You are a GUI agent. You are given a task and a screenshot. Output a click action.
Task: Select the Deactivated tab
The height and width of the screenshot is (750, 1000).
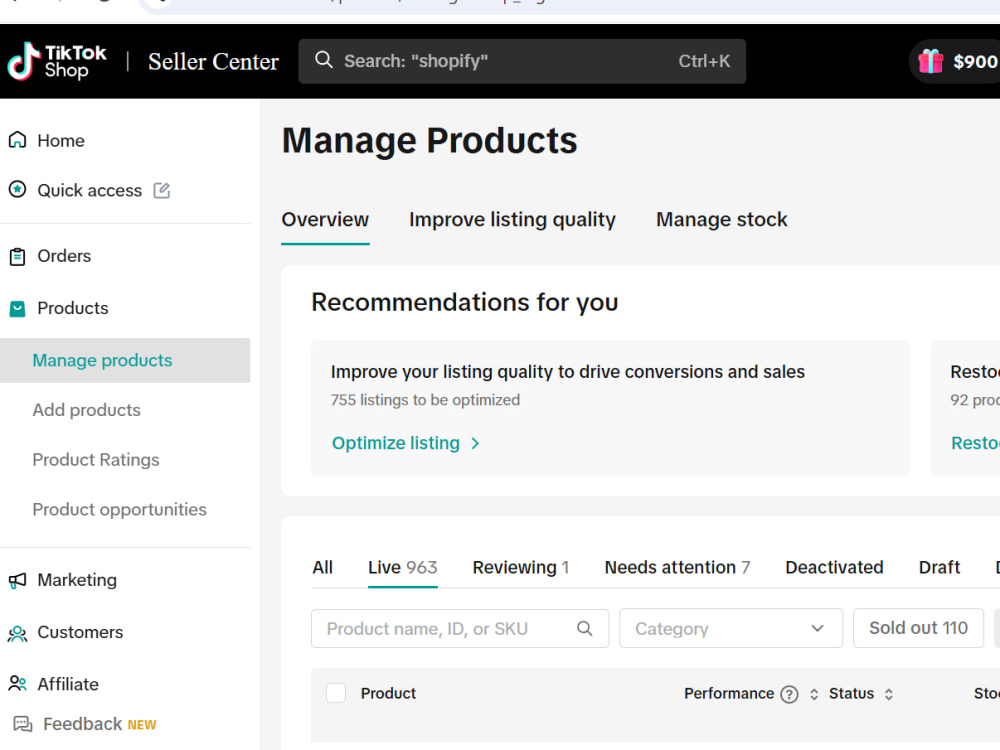[834, 567]
